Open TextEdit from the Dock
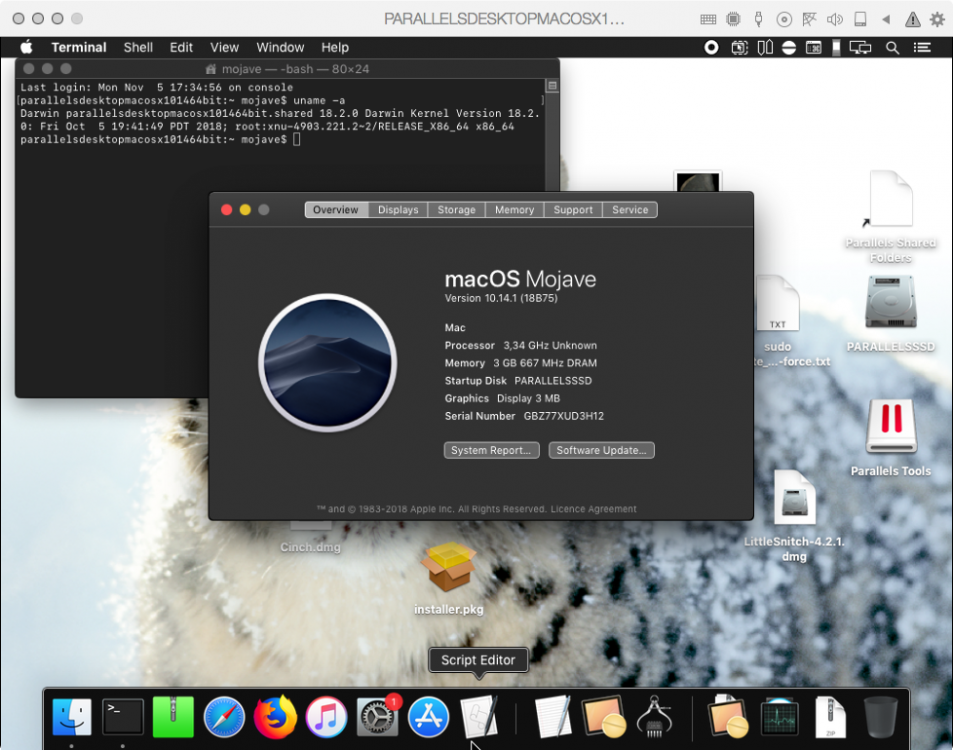953x750 pixels. tap(552, 717)
